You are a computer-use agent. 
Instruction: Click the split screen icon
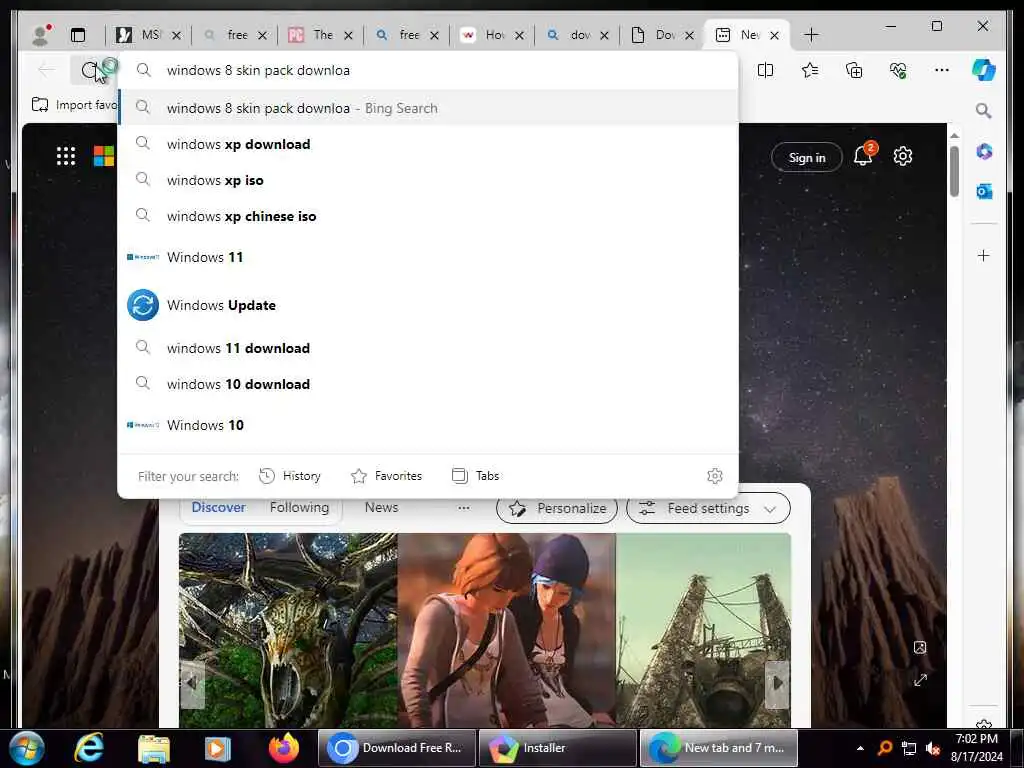point(765,70)
